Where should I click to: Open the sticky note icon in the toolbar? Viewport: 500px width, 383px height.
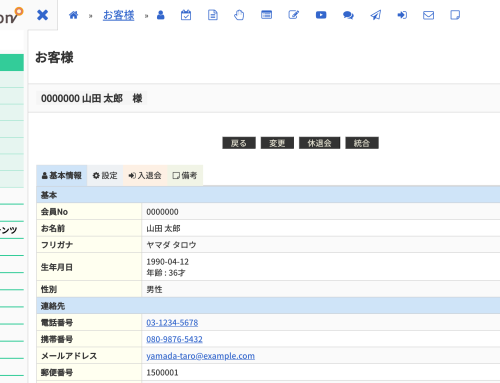click(x=455, y=15)
